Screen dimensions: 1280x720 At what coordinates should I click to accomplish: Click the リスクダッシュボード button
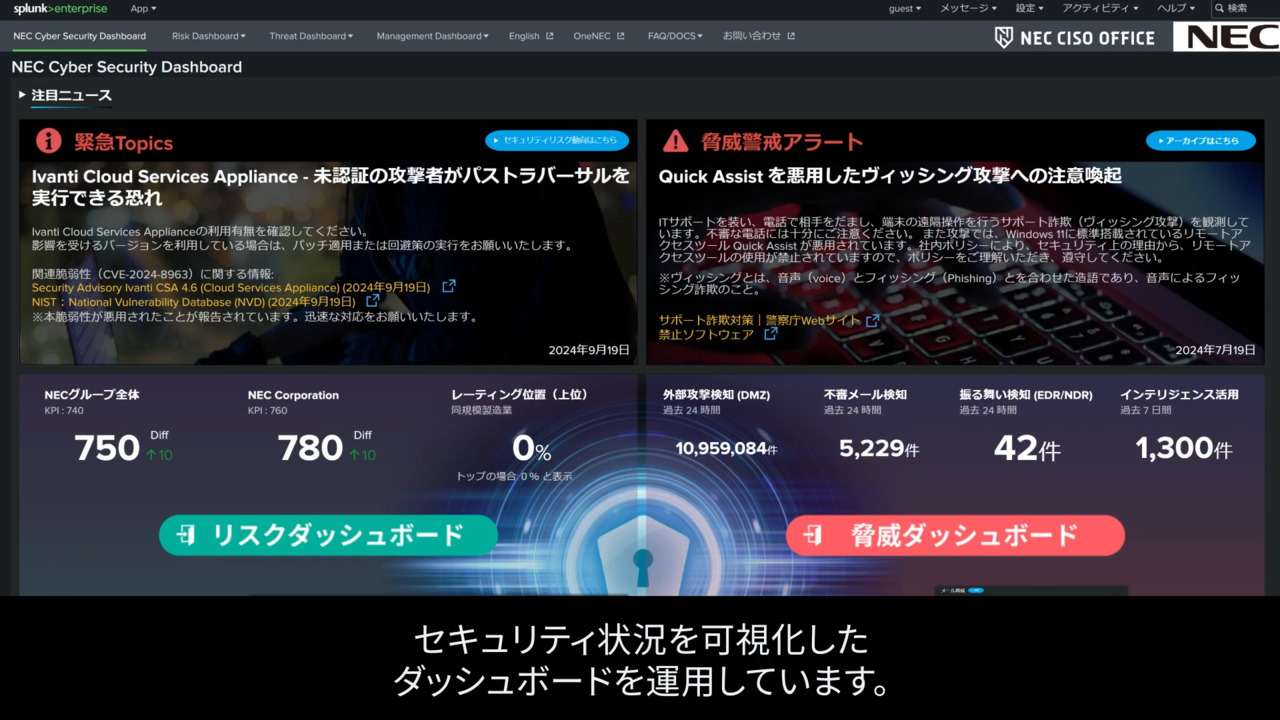click(328, 535)
